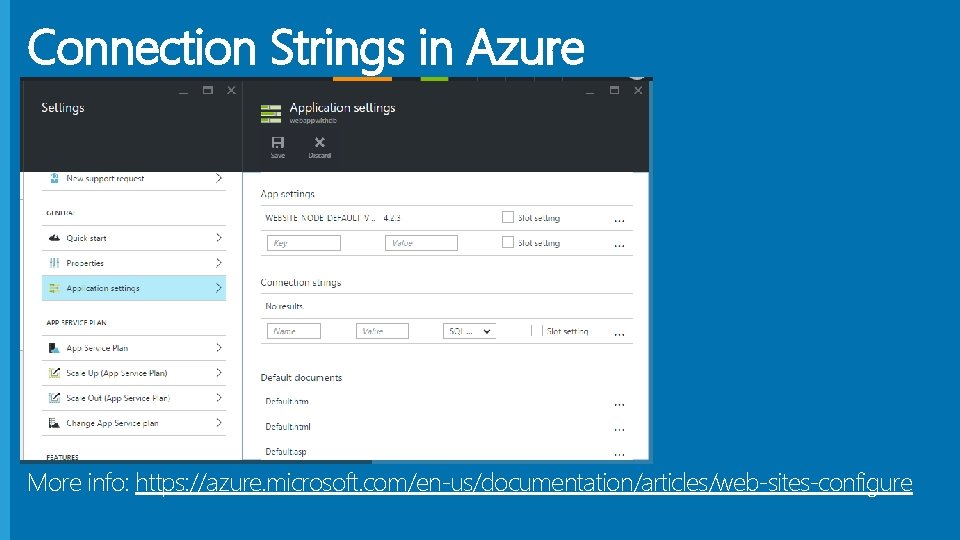Click the Quick start cloud icon
960x540 pixels.
[54, 238]
